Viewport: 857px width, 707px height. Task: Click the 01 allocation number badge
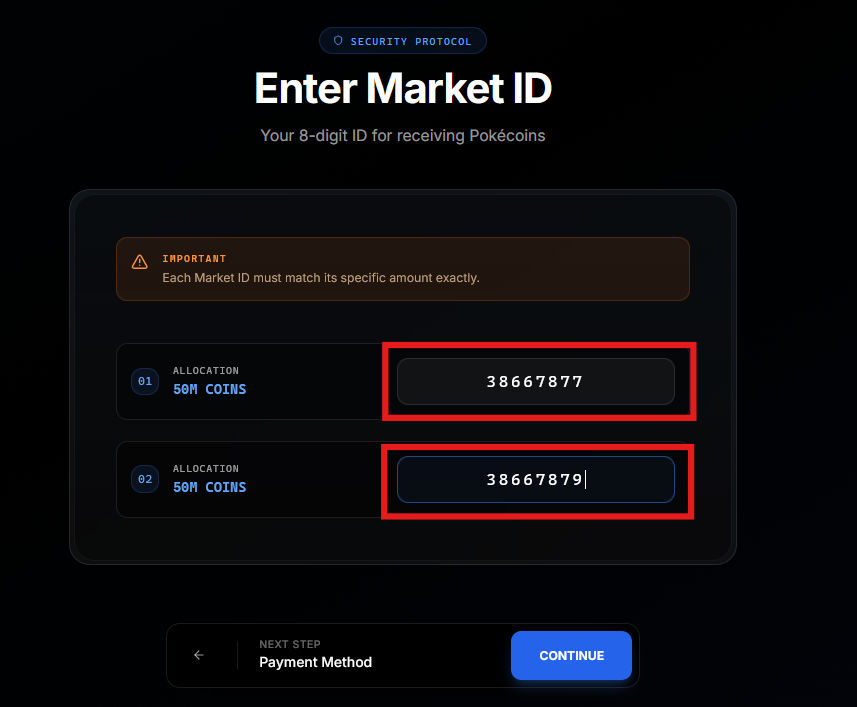click(x=145, y=381)
